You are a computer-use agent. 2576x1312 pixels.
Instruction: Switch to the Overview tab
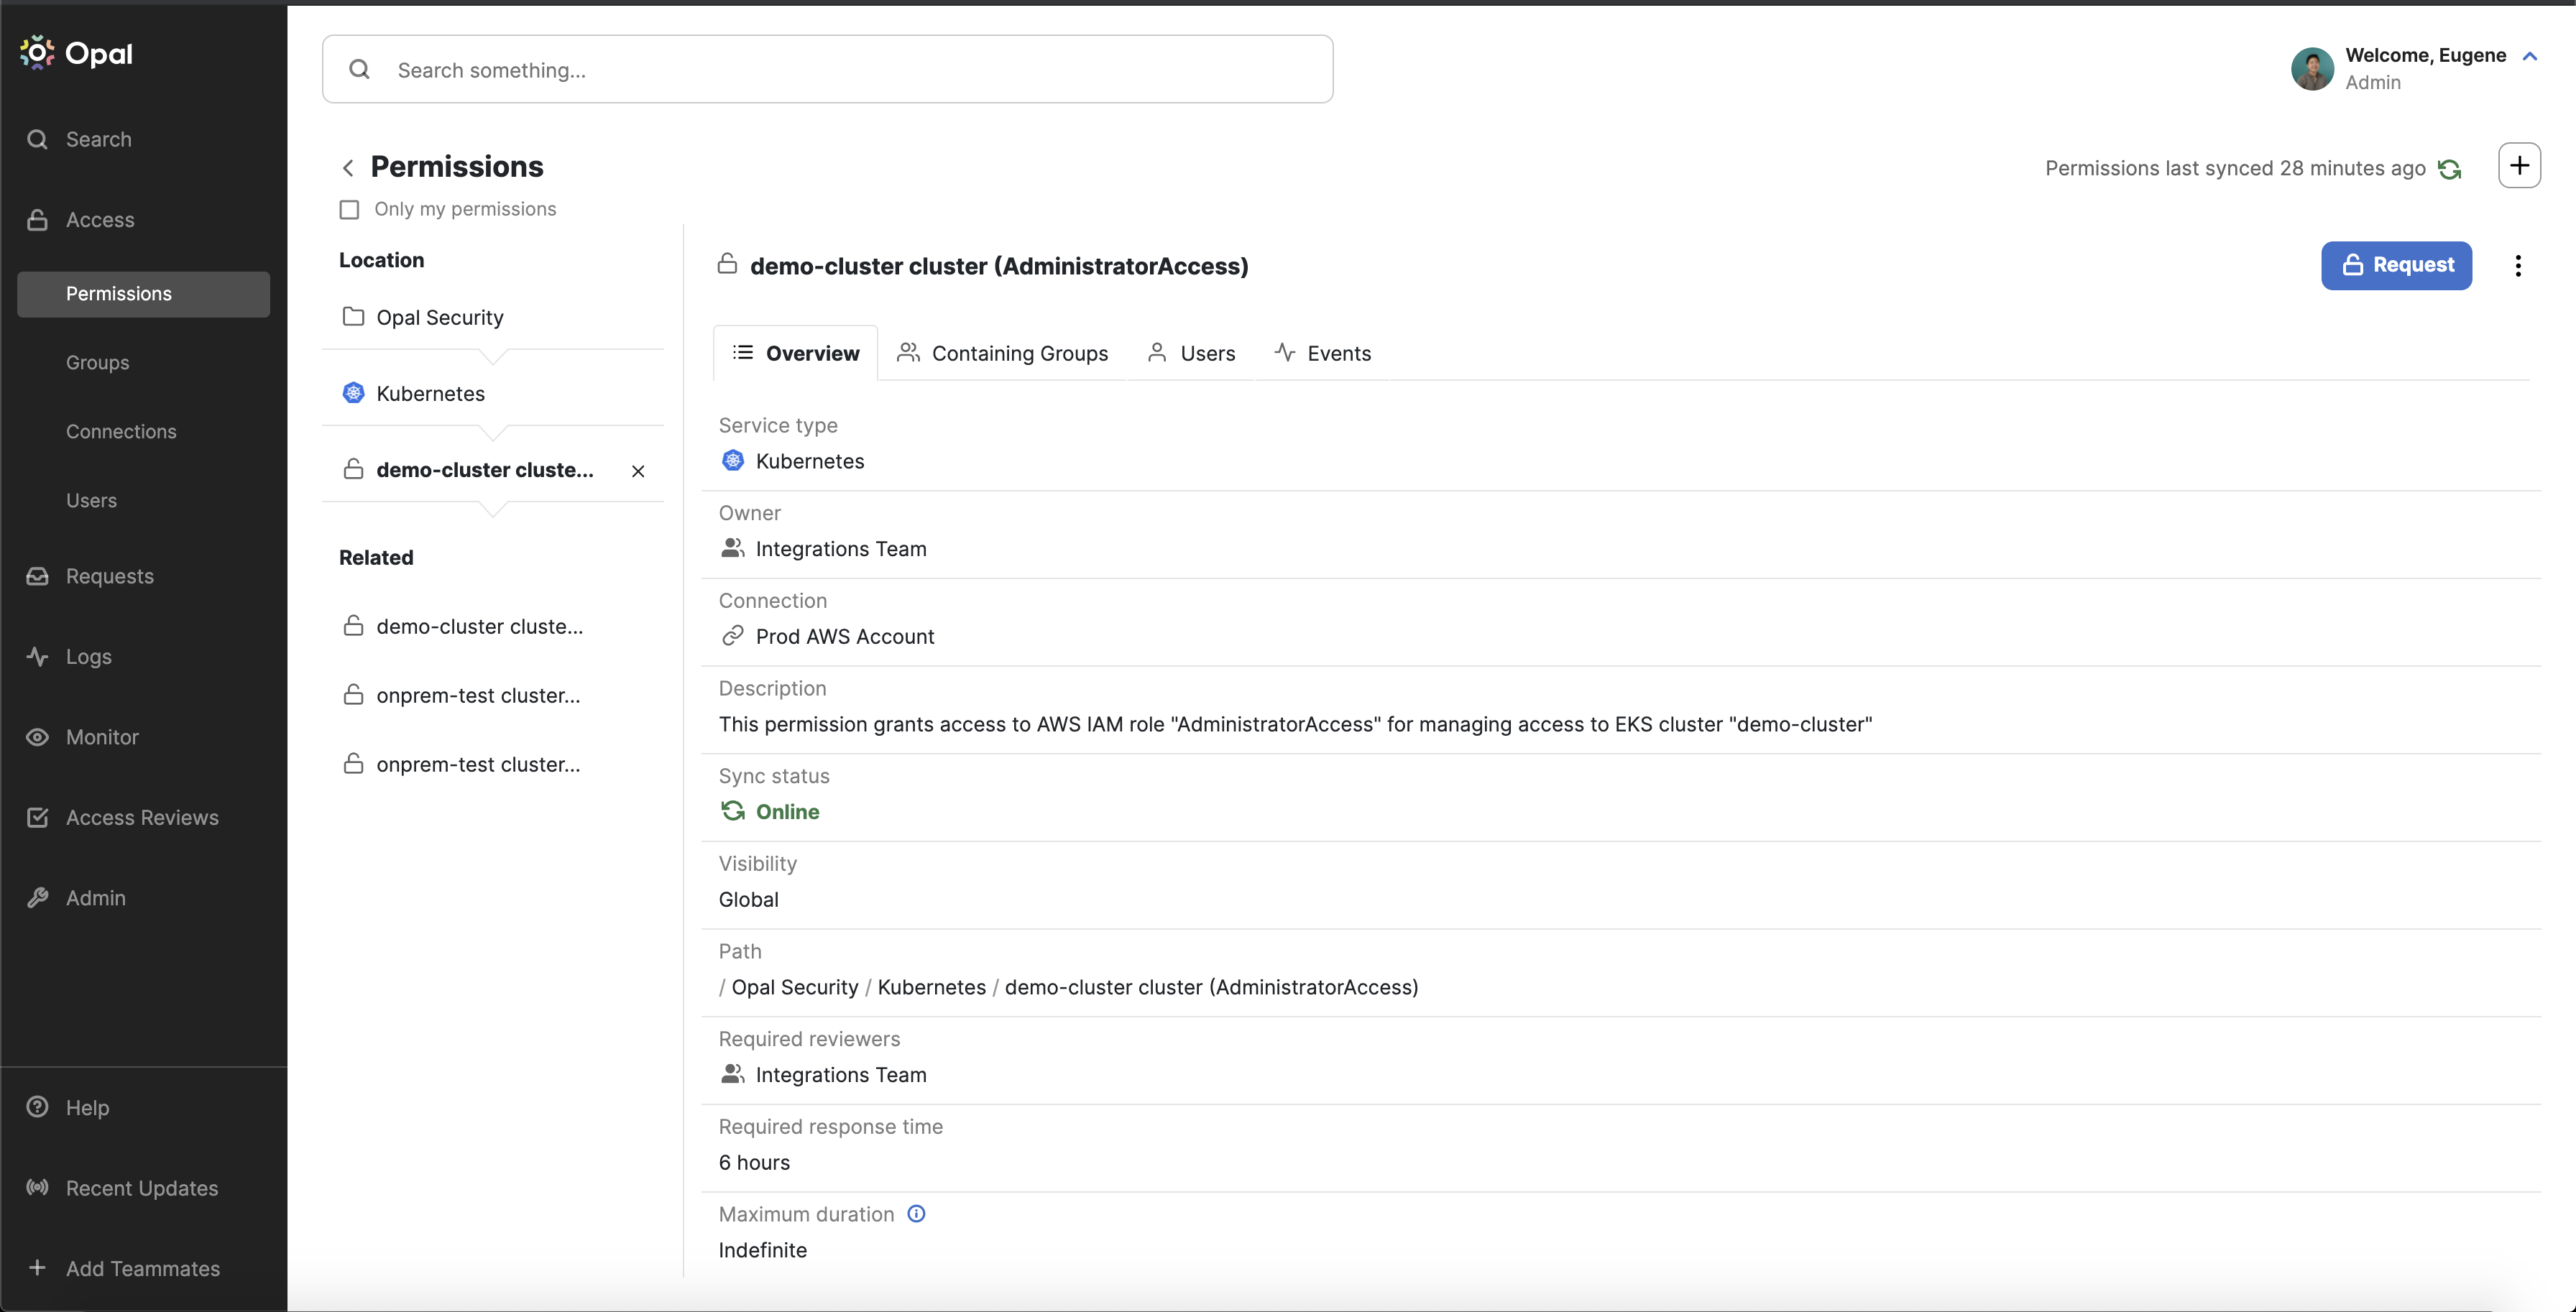795,353
